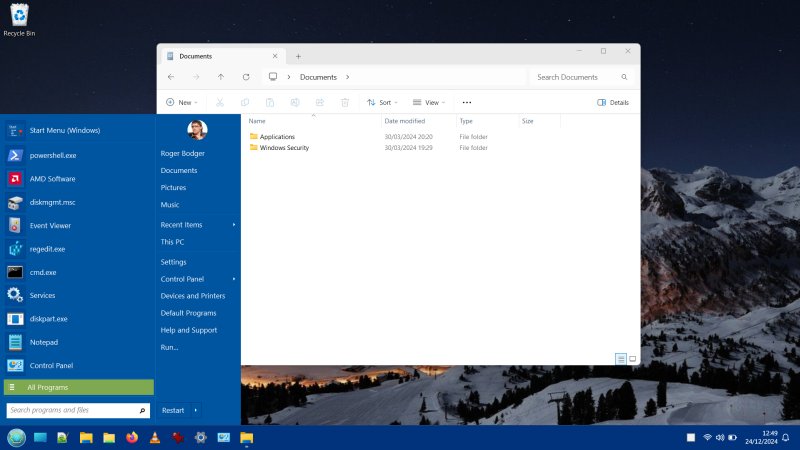The width and height of the screenshot is (800, 450).
Task: Open the View dropdown in Explorer
Action: tap(430, 102)
